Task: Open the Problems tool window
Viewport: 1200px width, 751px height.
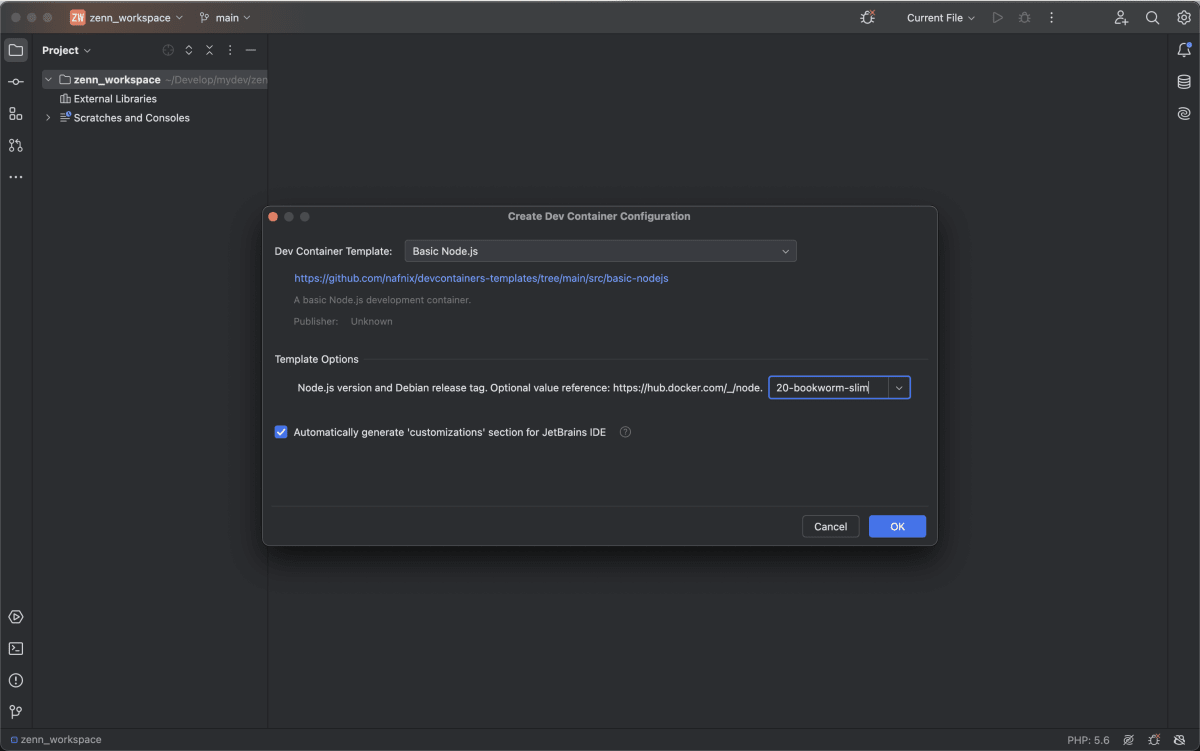Action: pos(16,681)
